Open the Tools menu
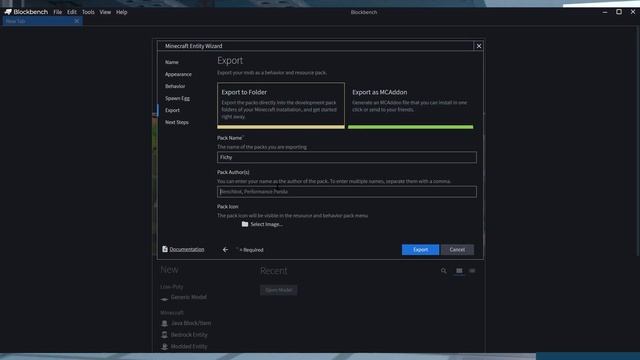The image size is (640, 360). (88, 12)
